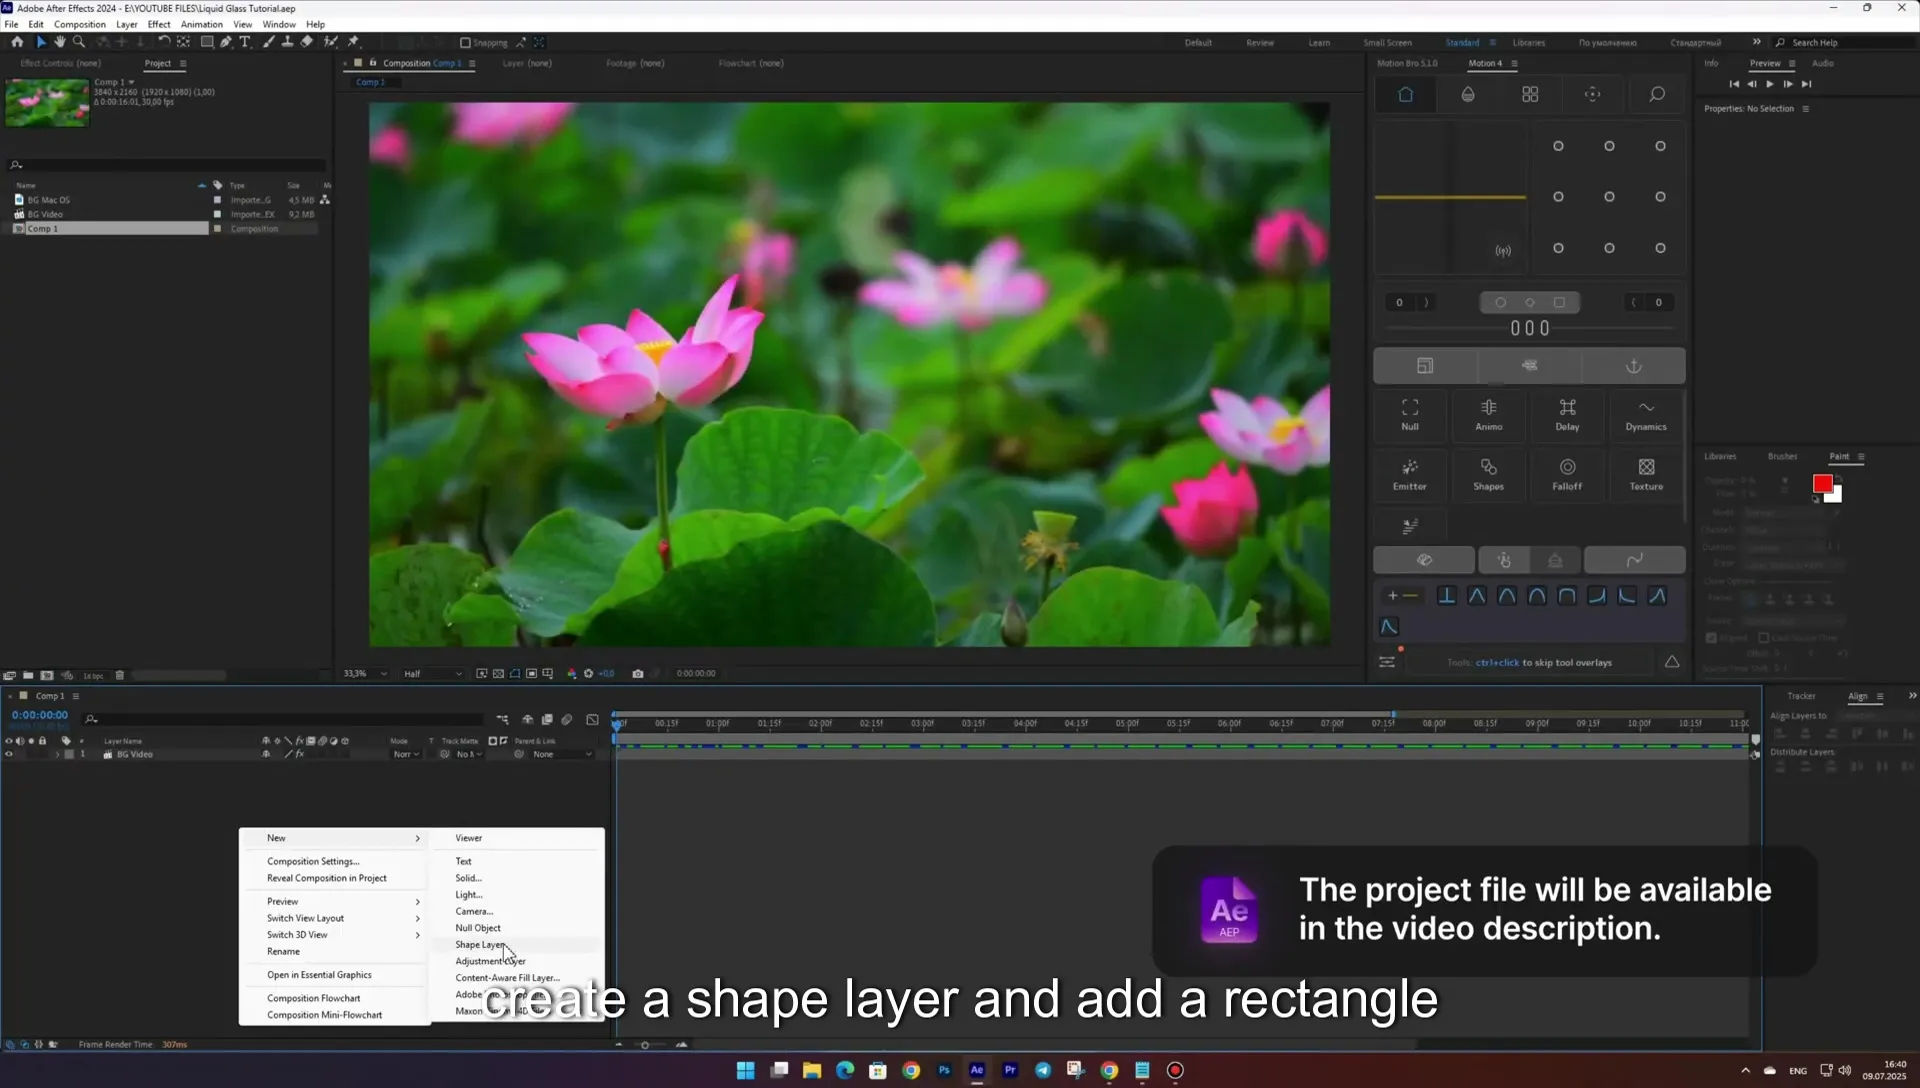The image size is (1920, 1088).
Task: Open the Motion 4 search magnifier tab
Action: pyautogui.click(x=1657, y=94)
